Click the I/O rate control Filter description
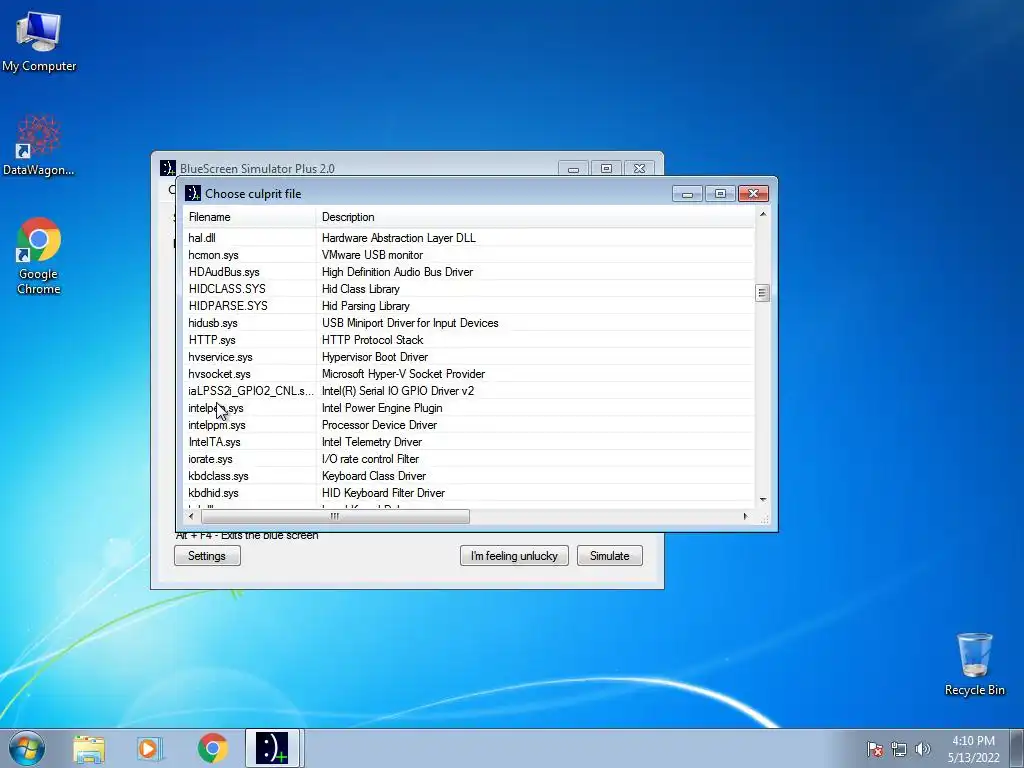Screen dimensions: 1024x768 (370, 458)
